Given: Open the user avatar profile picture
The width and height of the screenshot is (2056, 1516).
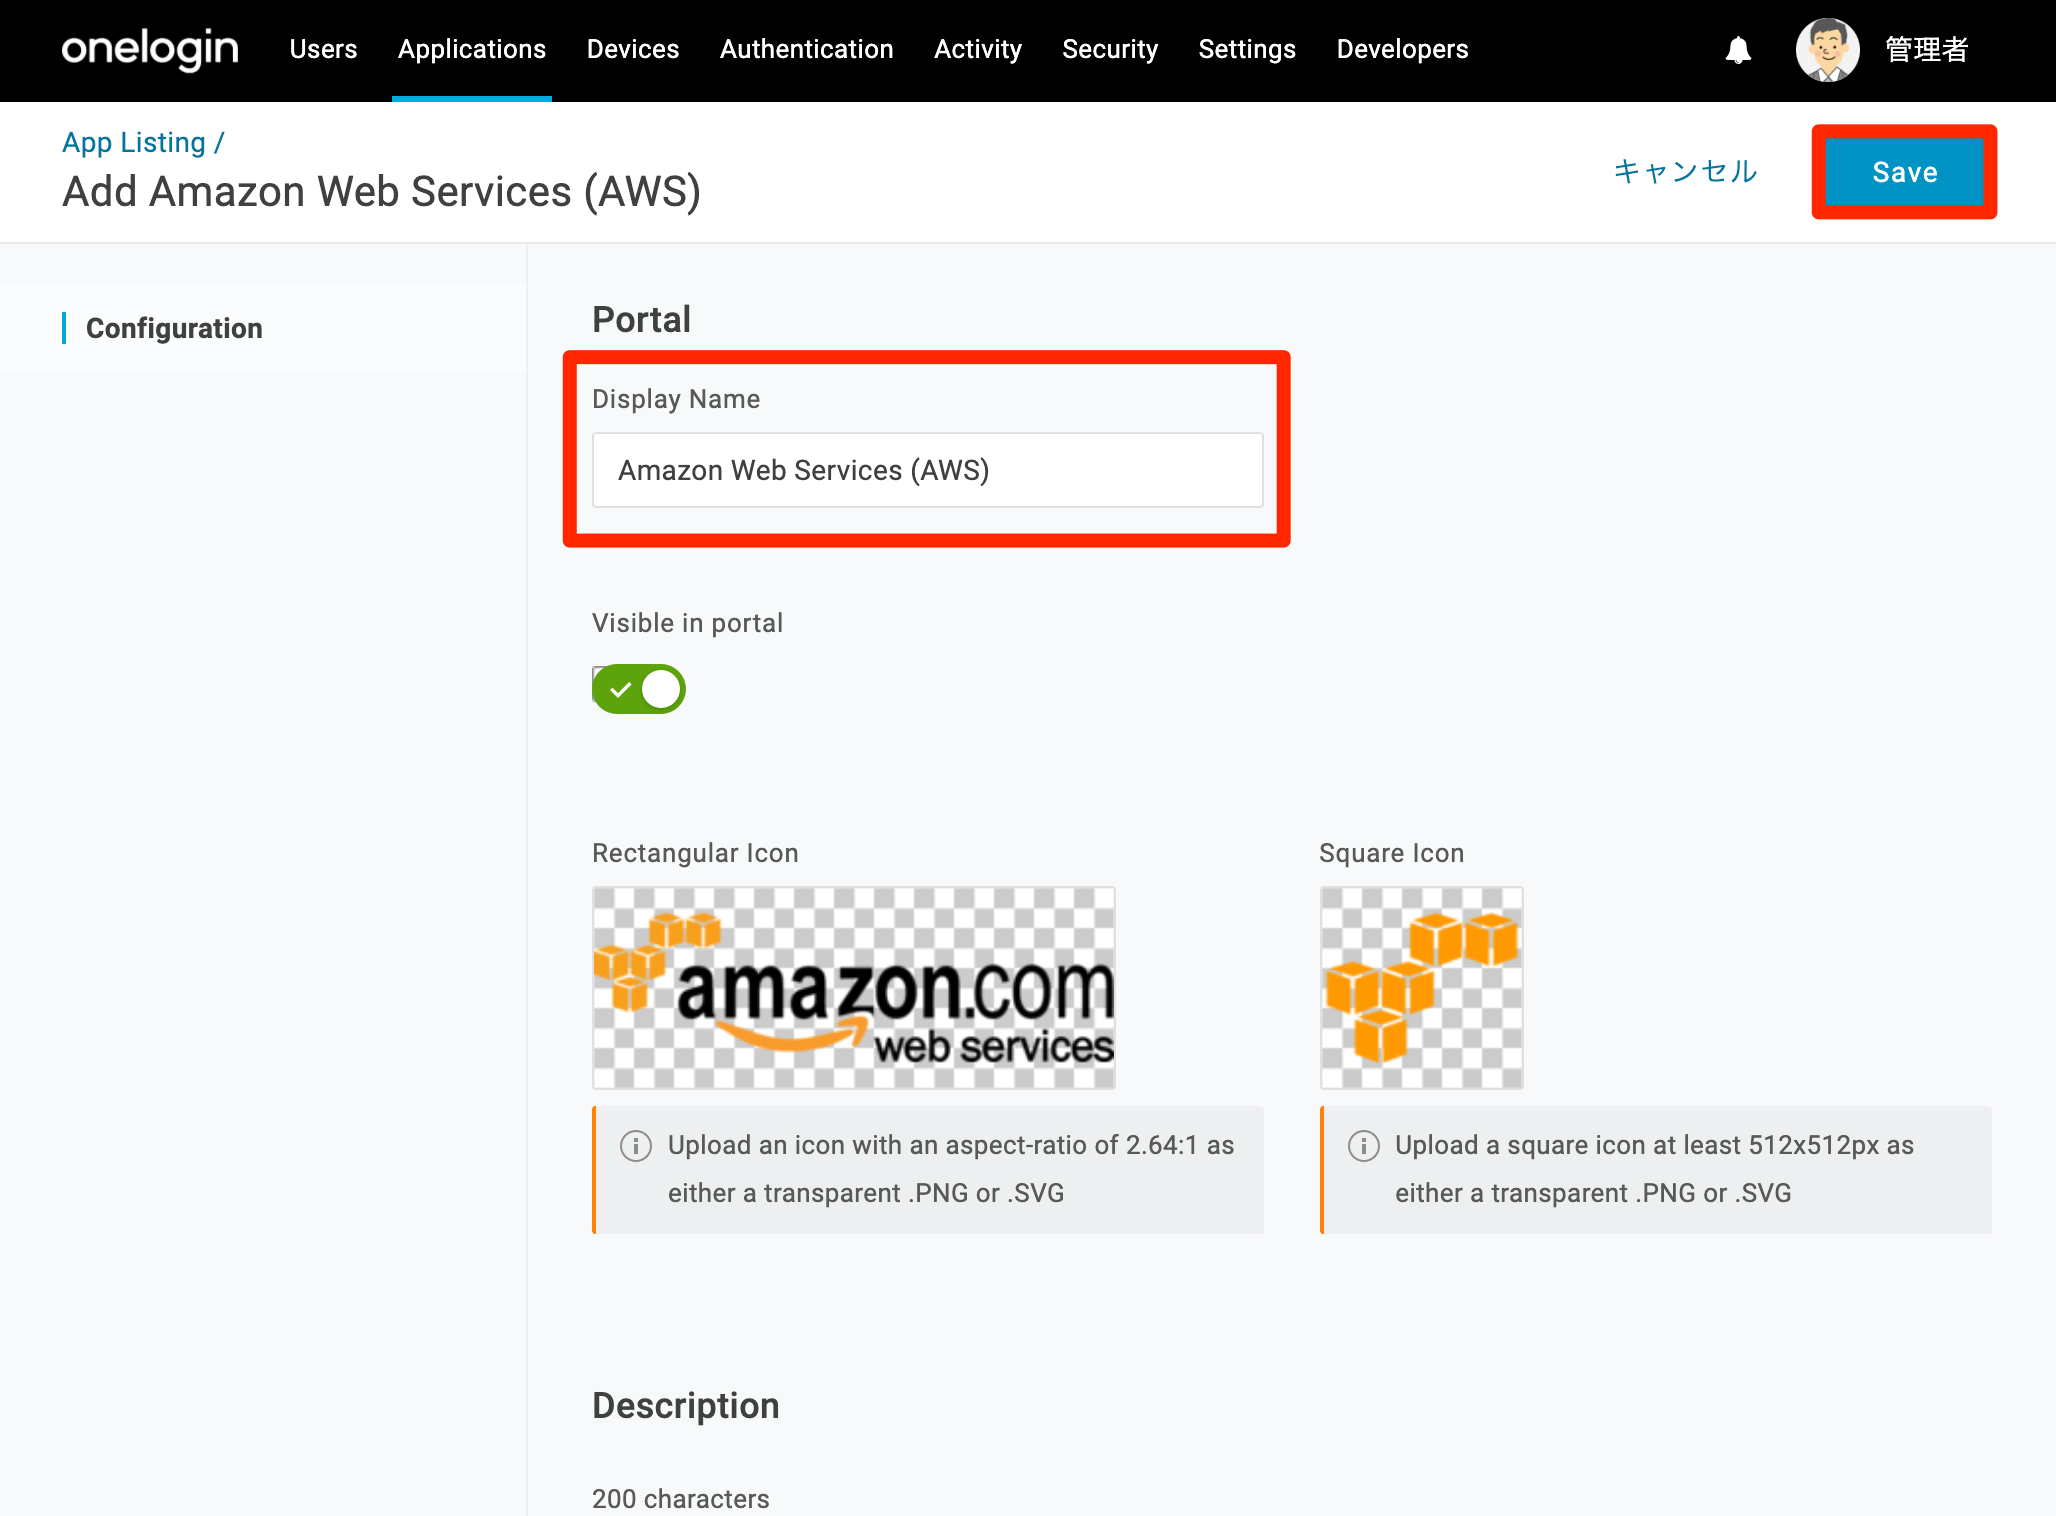Looking at the screenshot, I should point(1827,50).
